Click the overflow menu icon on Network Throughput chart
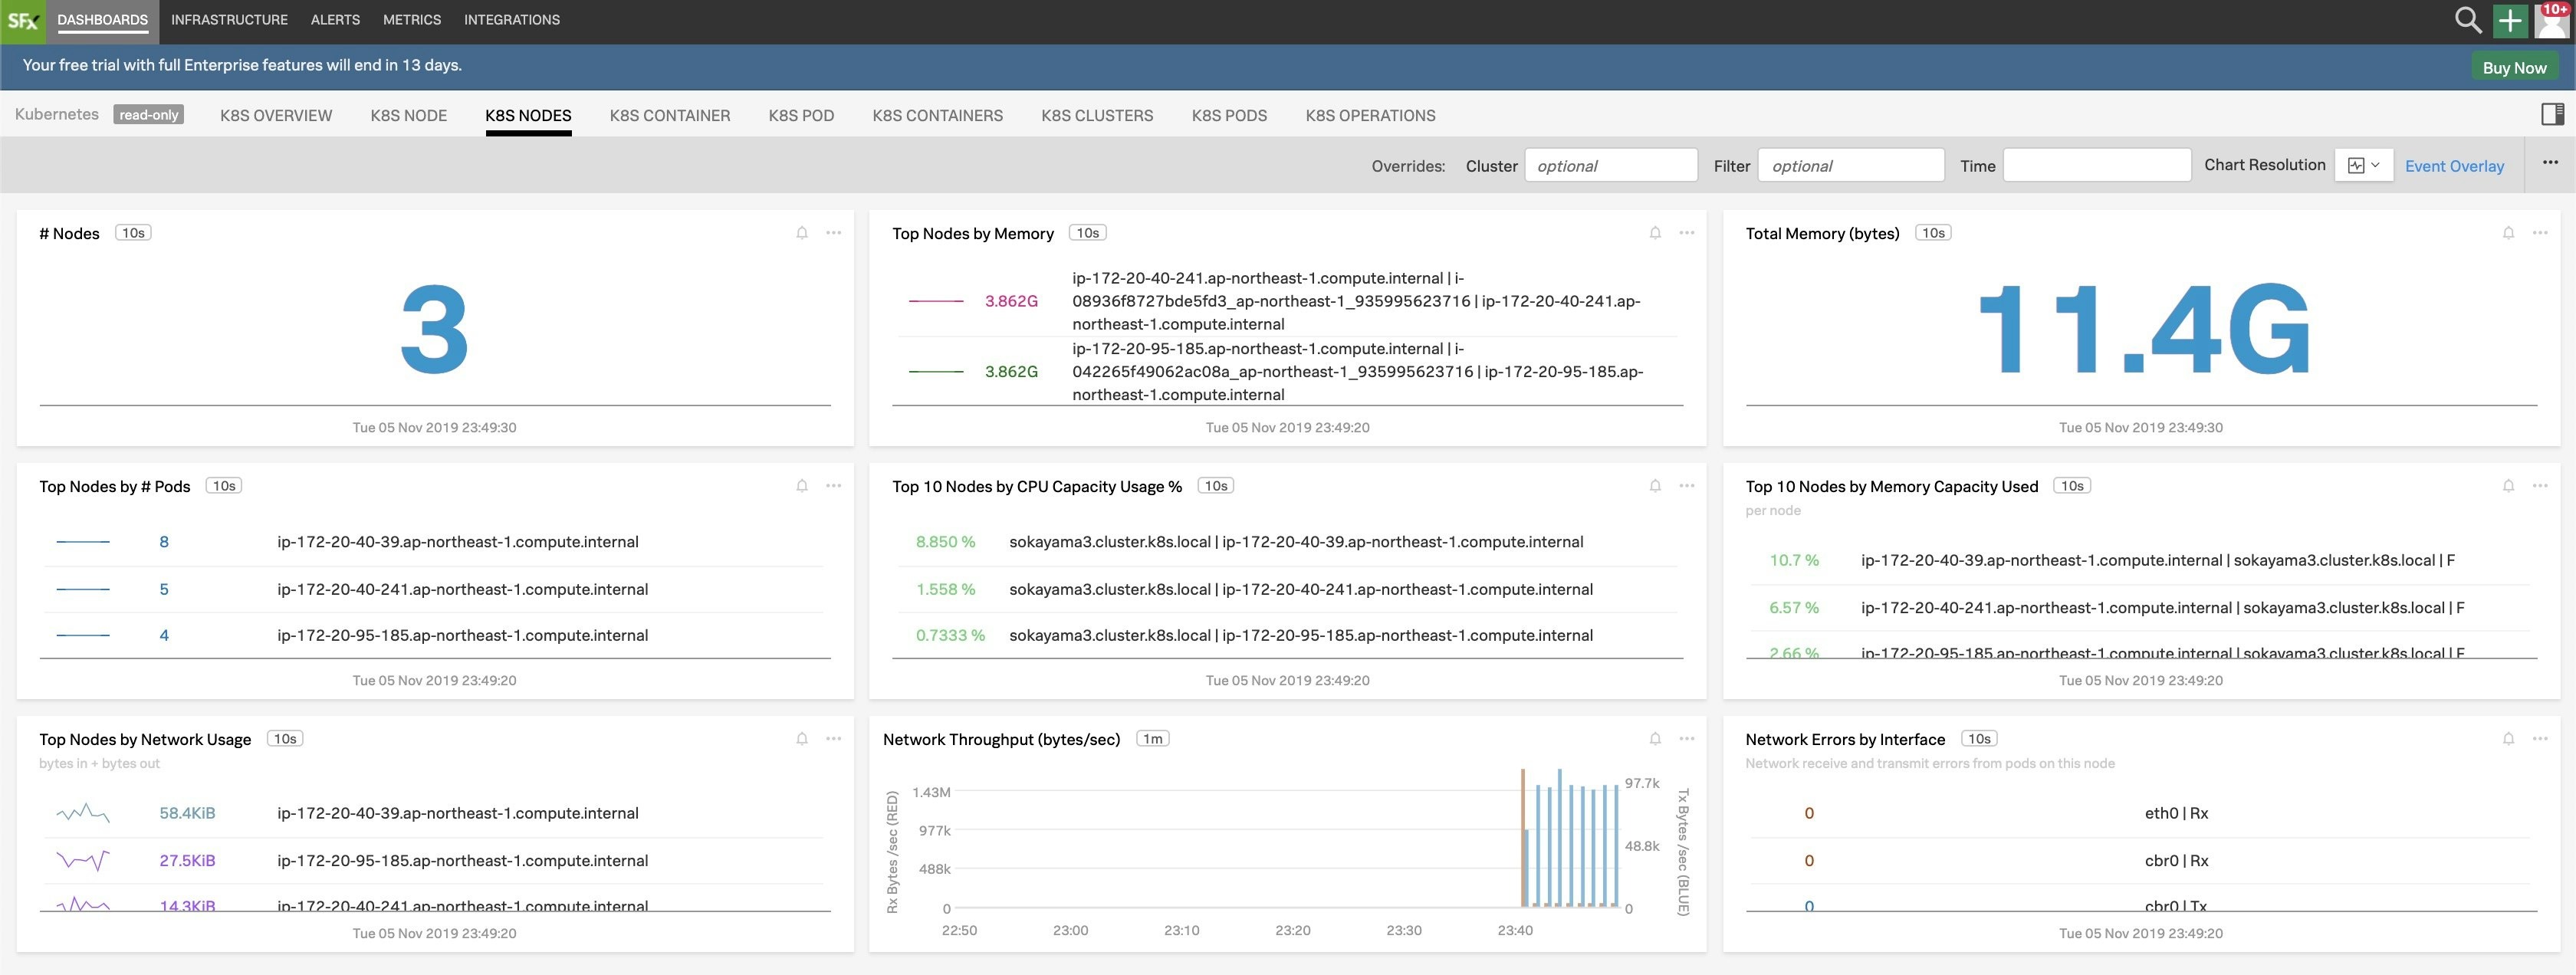The width and height of the screenshot is (2576, 975). point(1687,739)
